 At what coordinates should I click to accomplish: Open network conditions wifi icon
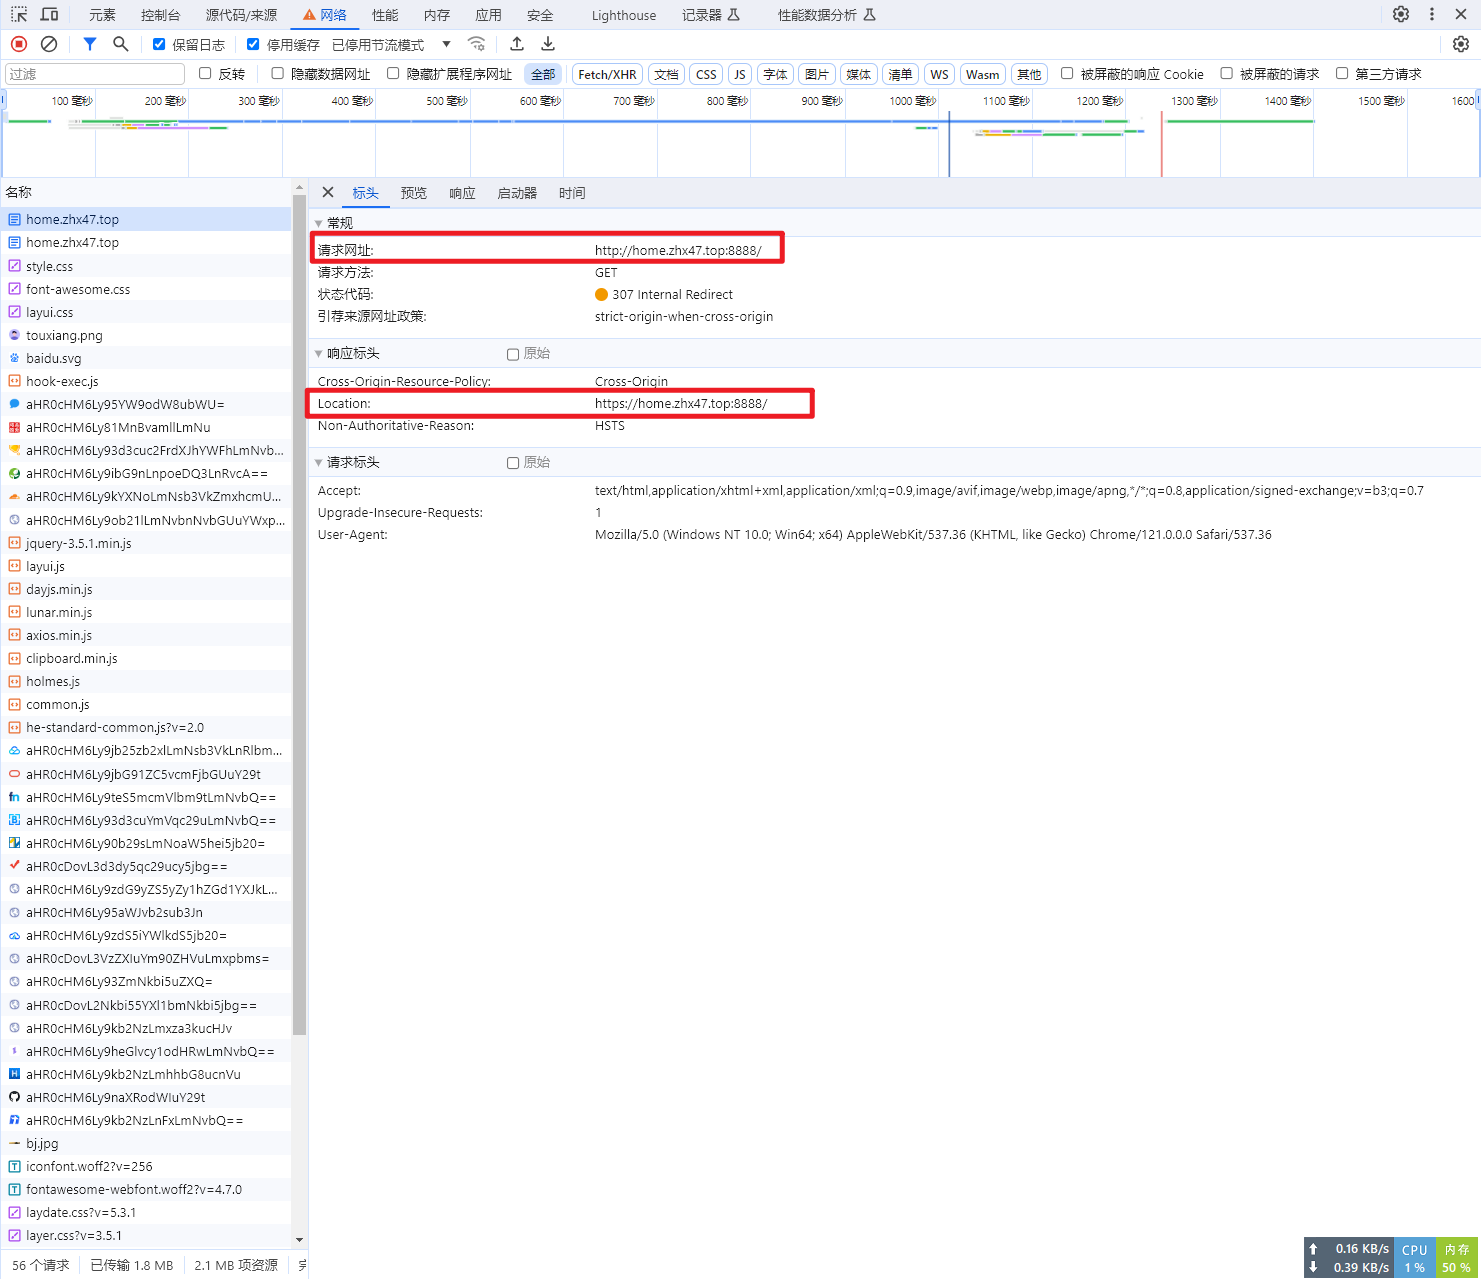pyautogui.click(x=477, y=44)
